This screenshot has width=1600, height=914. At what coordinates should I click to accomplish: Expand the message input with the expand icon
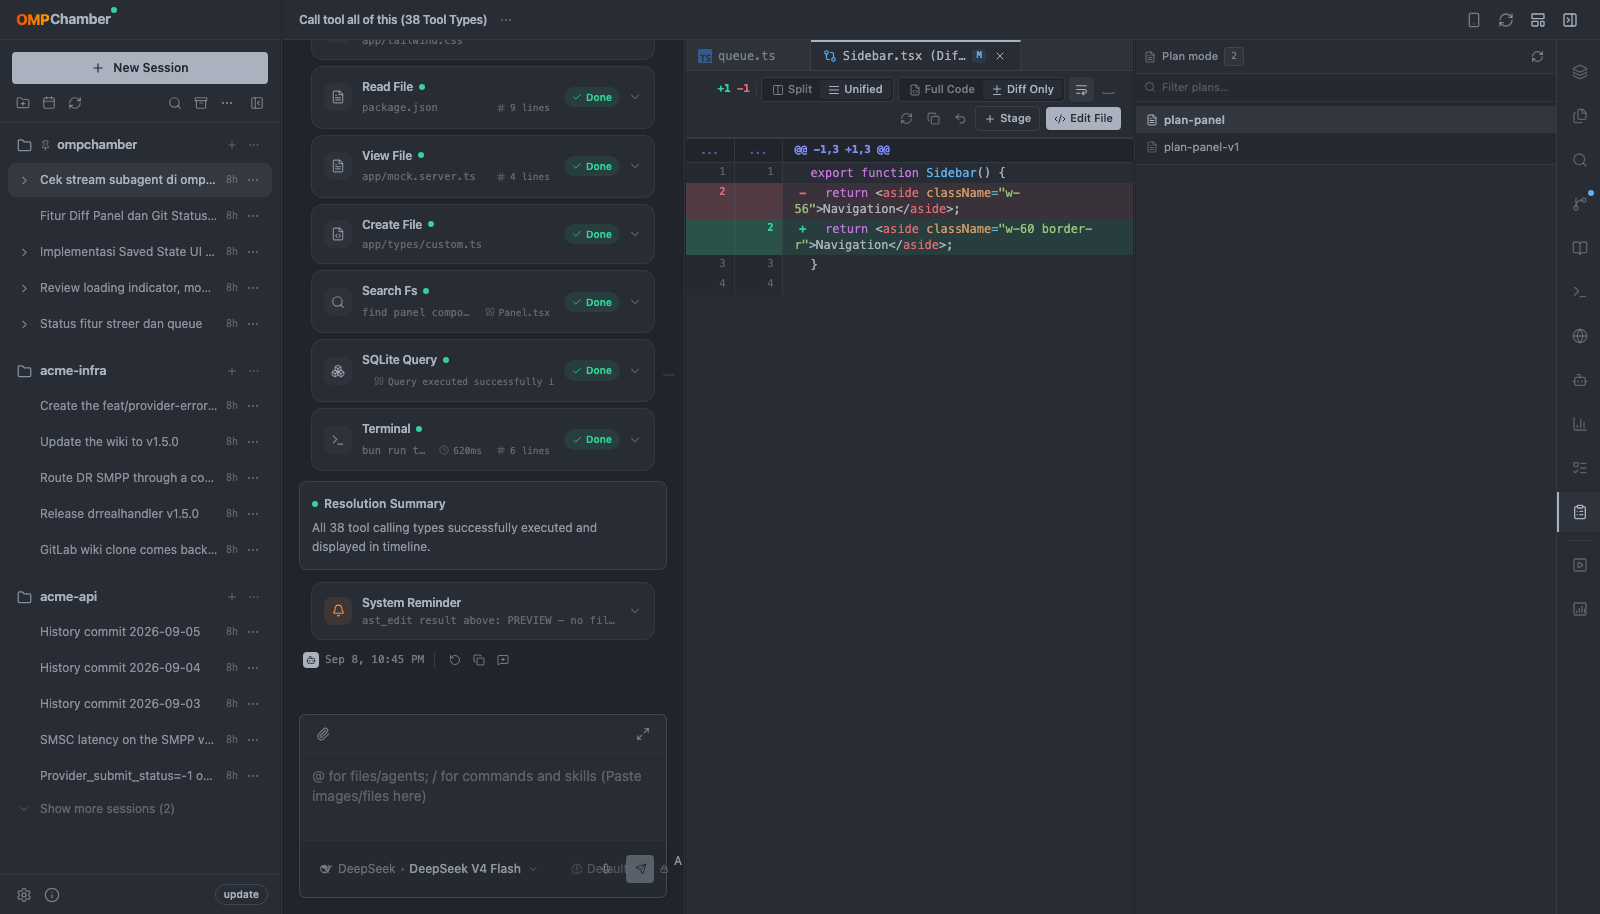point(643,734)
